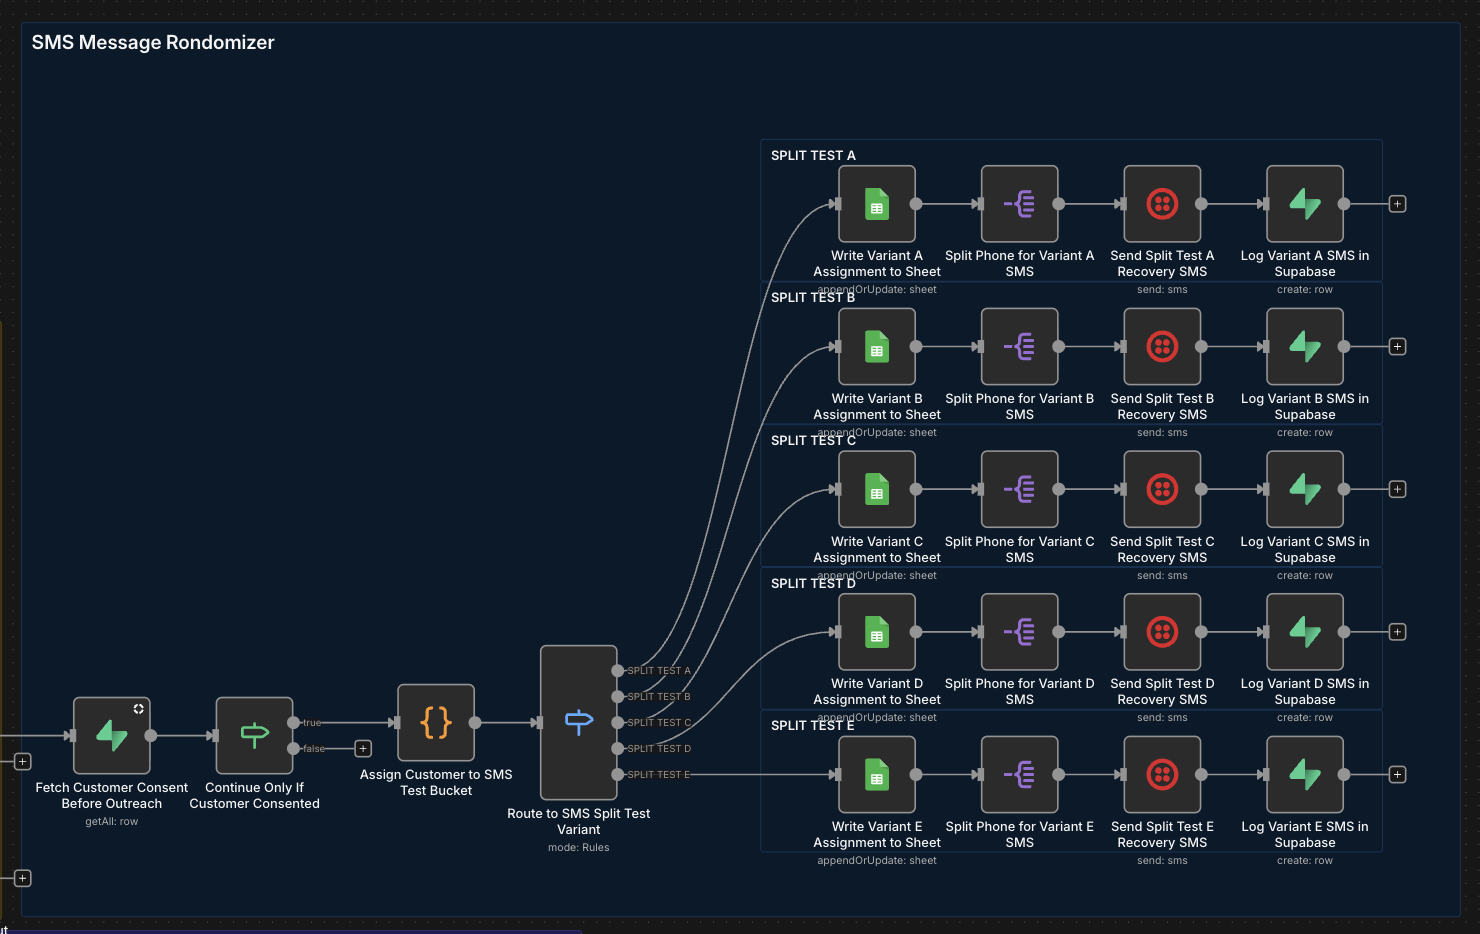Select the SMS Message Rondomizer sticky note title
This screenshot has width=1480, height=934.
[153, 43]
